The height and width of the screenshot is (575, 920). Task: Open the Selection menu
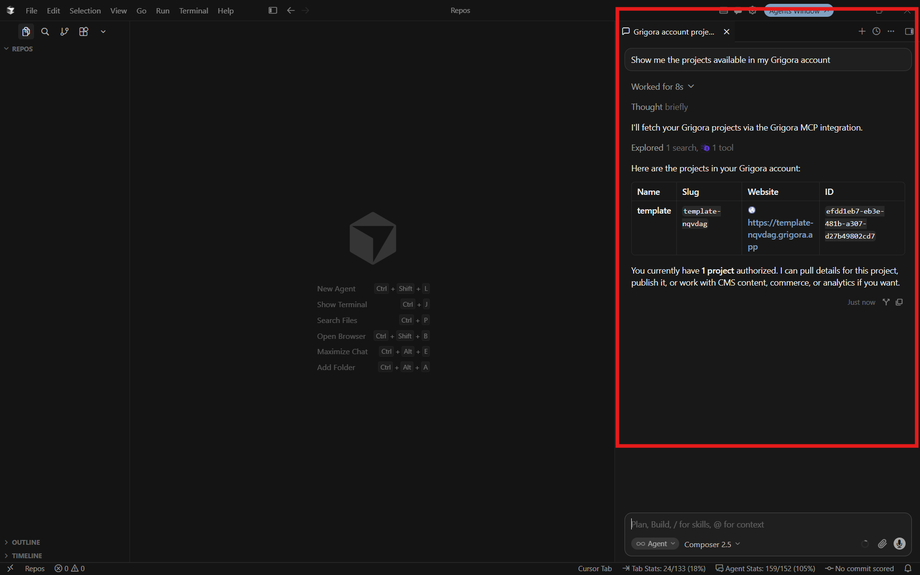point(85,11)
